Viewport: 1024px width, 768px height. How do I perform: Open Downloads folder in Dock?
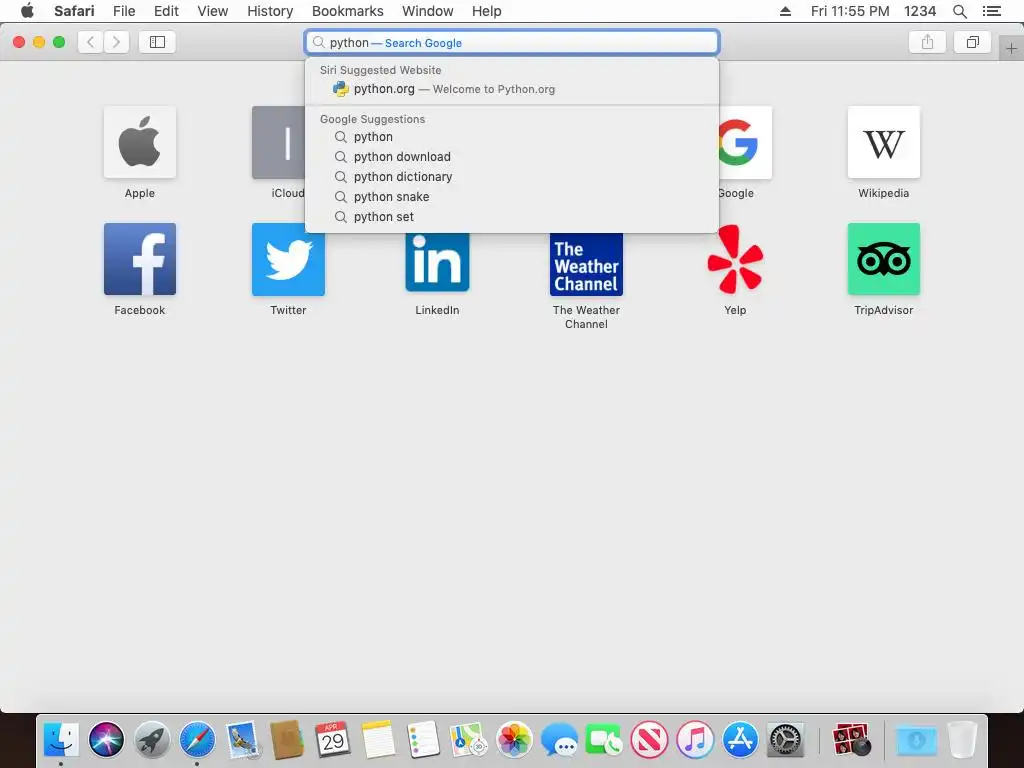(916, 740)
